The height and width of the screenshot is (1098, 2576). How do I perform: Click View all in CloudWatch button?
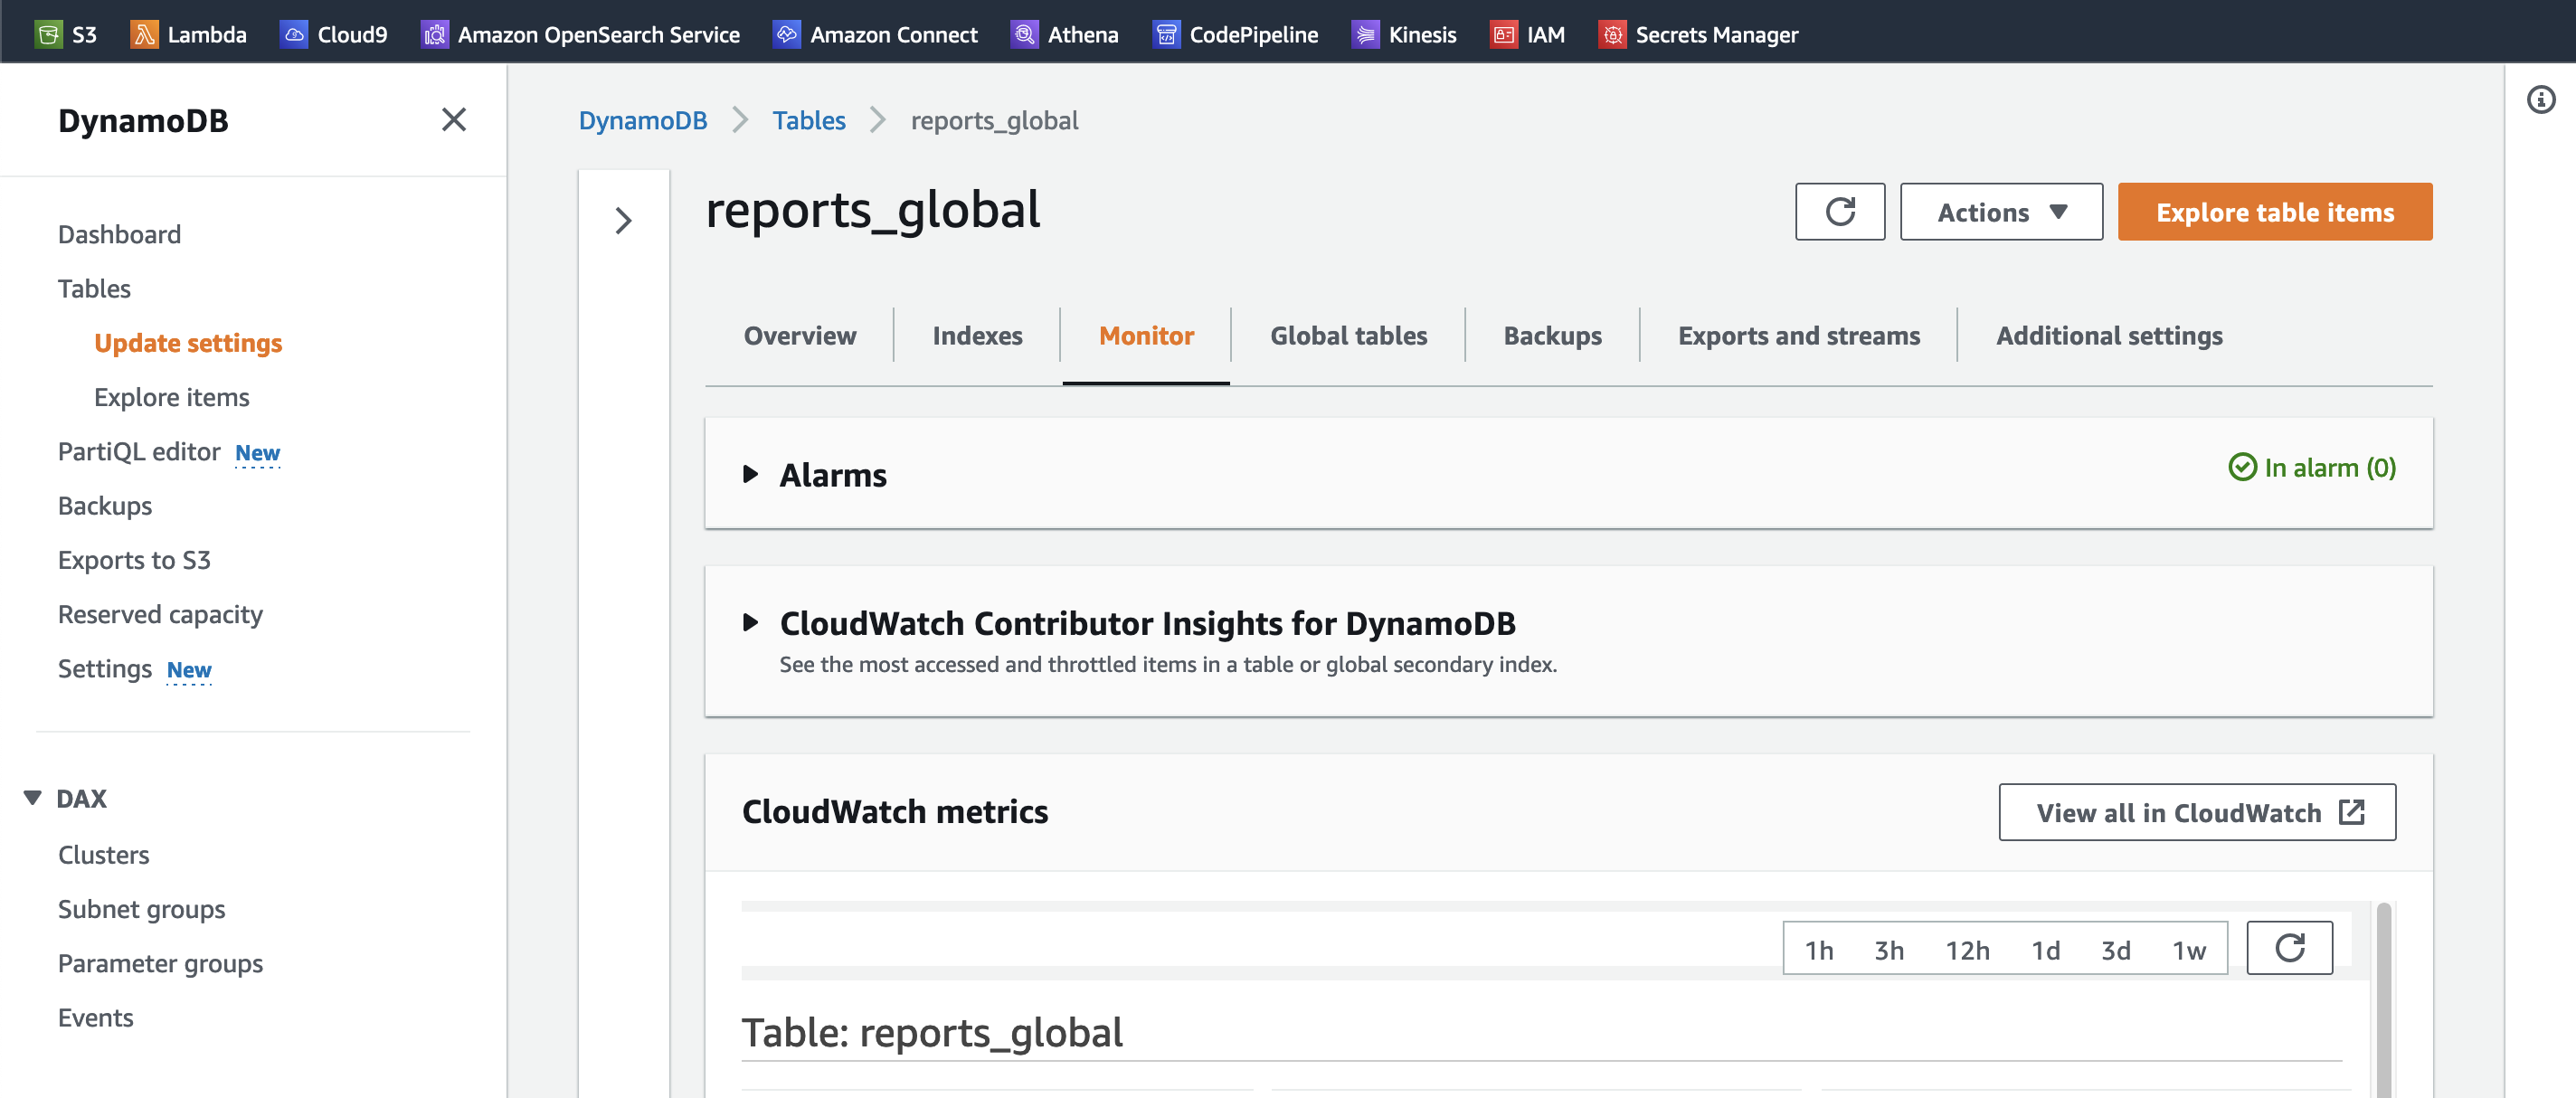coord(2197,812)
